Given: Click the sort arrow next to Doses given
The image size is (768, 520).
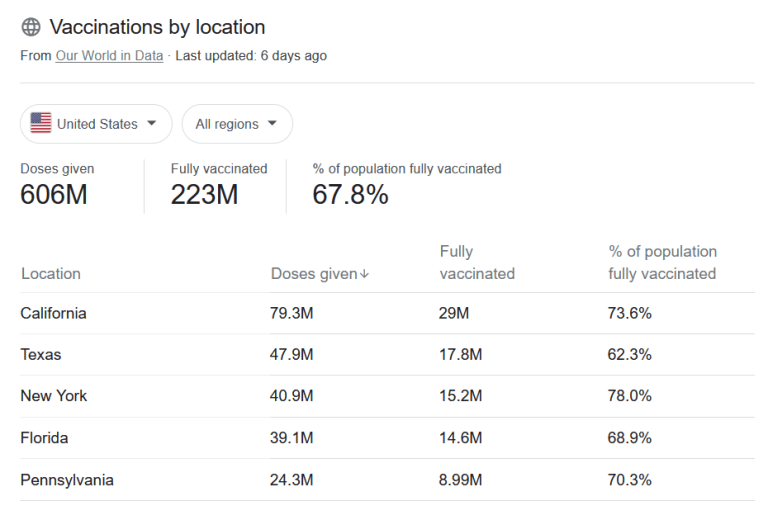Looking at the screenshot, I should (x=364, y=274).
